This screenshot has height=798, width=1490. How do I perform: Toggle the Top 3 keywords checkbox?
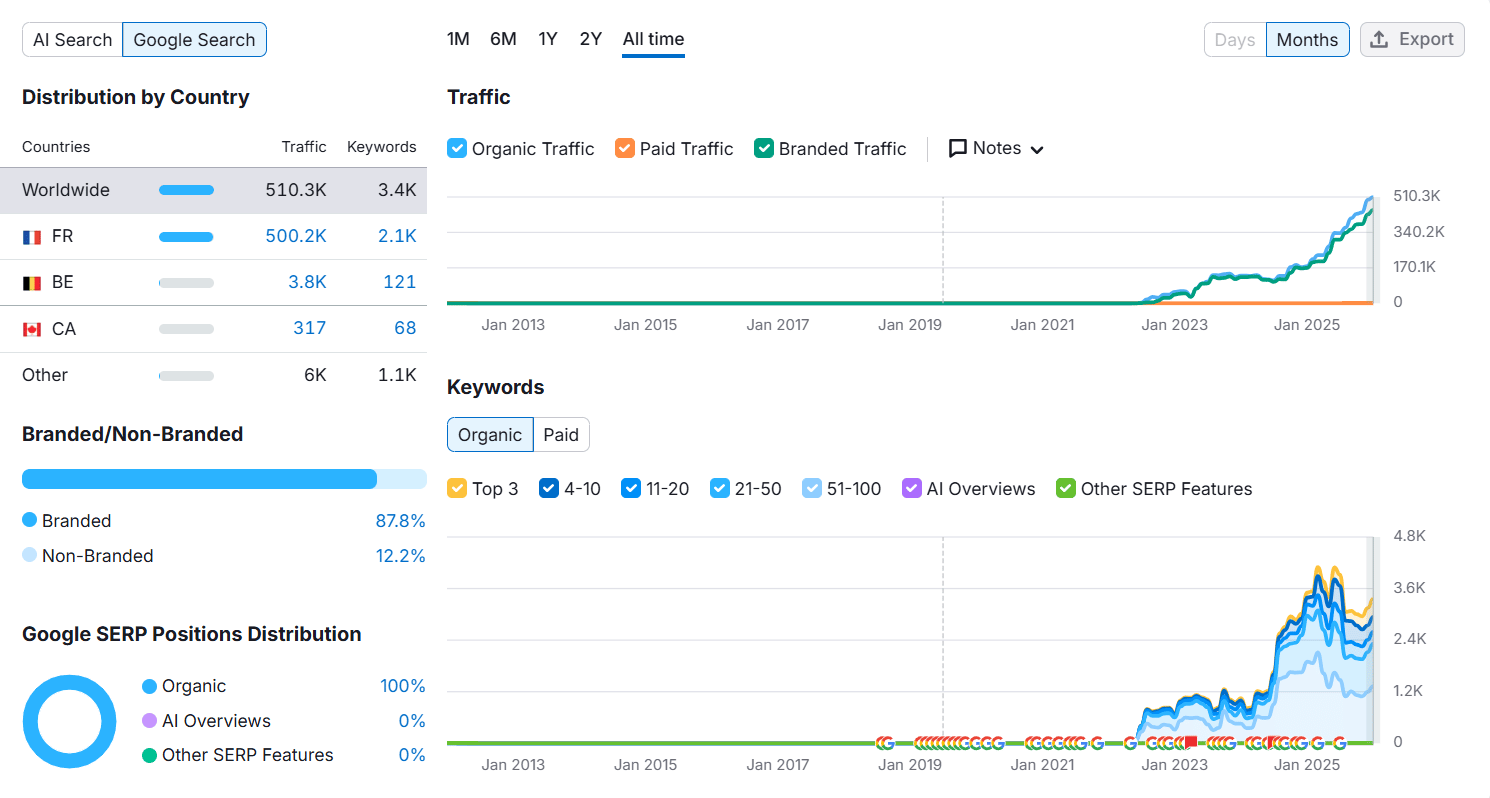click(x=457, y=489)
